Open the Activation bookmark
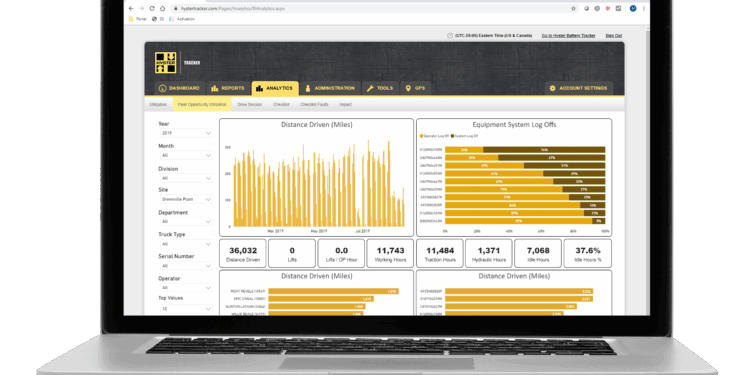Image resolution: width=750 pixels, height=375 pixels. click(182, 19)
